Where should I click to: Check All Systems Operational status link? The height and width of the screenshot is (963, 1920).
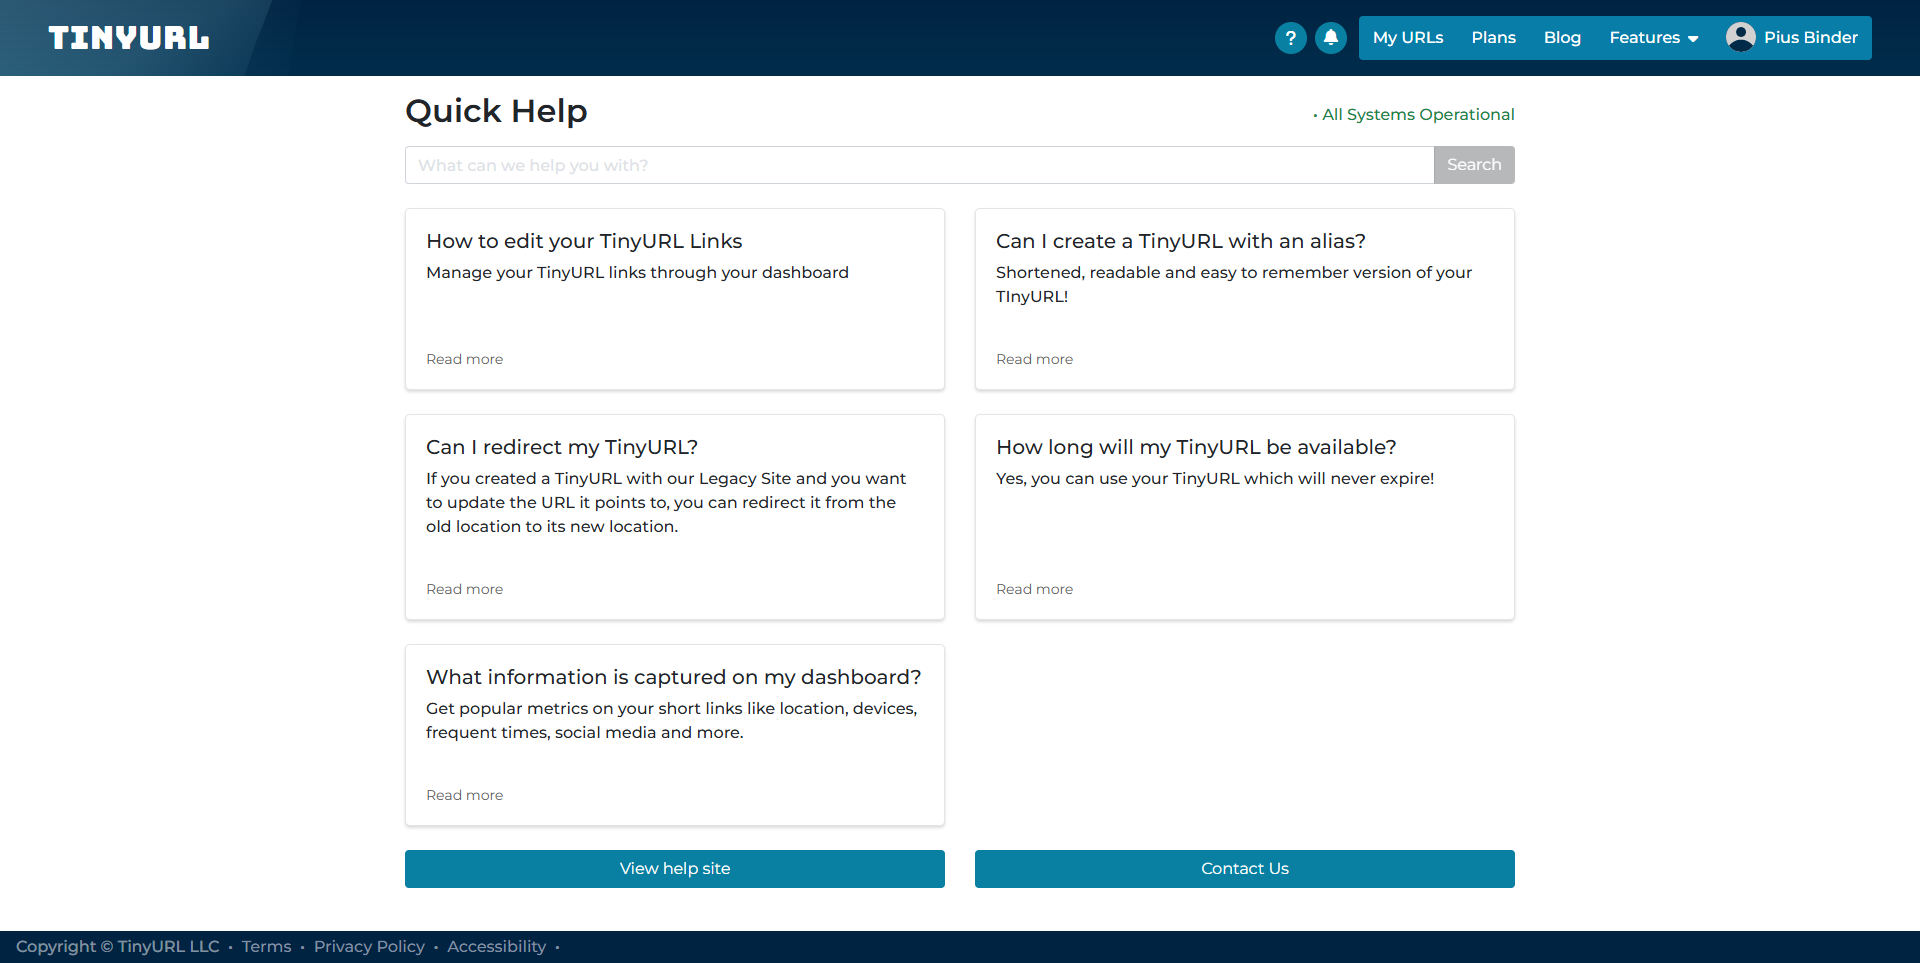pos(1417,115)
